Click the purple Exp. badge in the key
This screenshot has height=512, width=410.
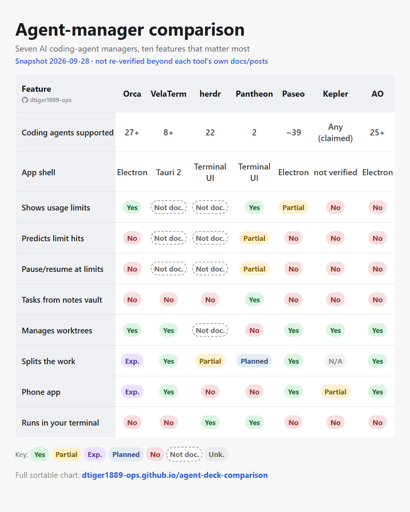[x=95, y=454]
